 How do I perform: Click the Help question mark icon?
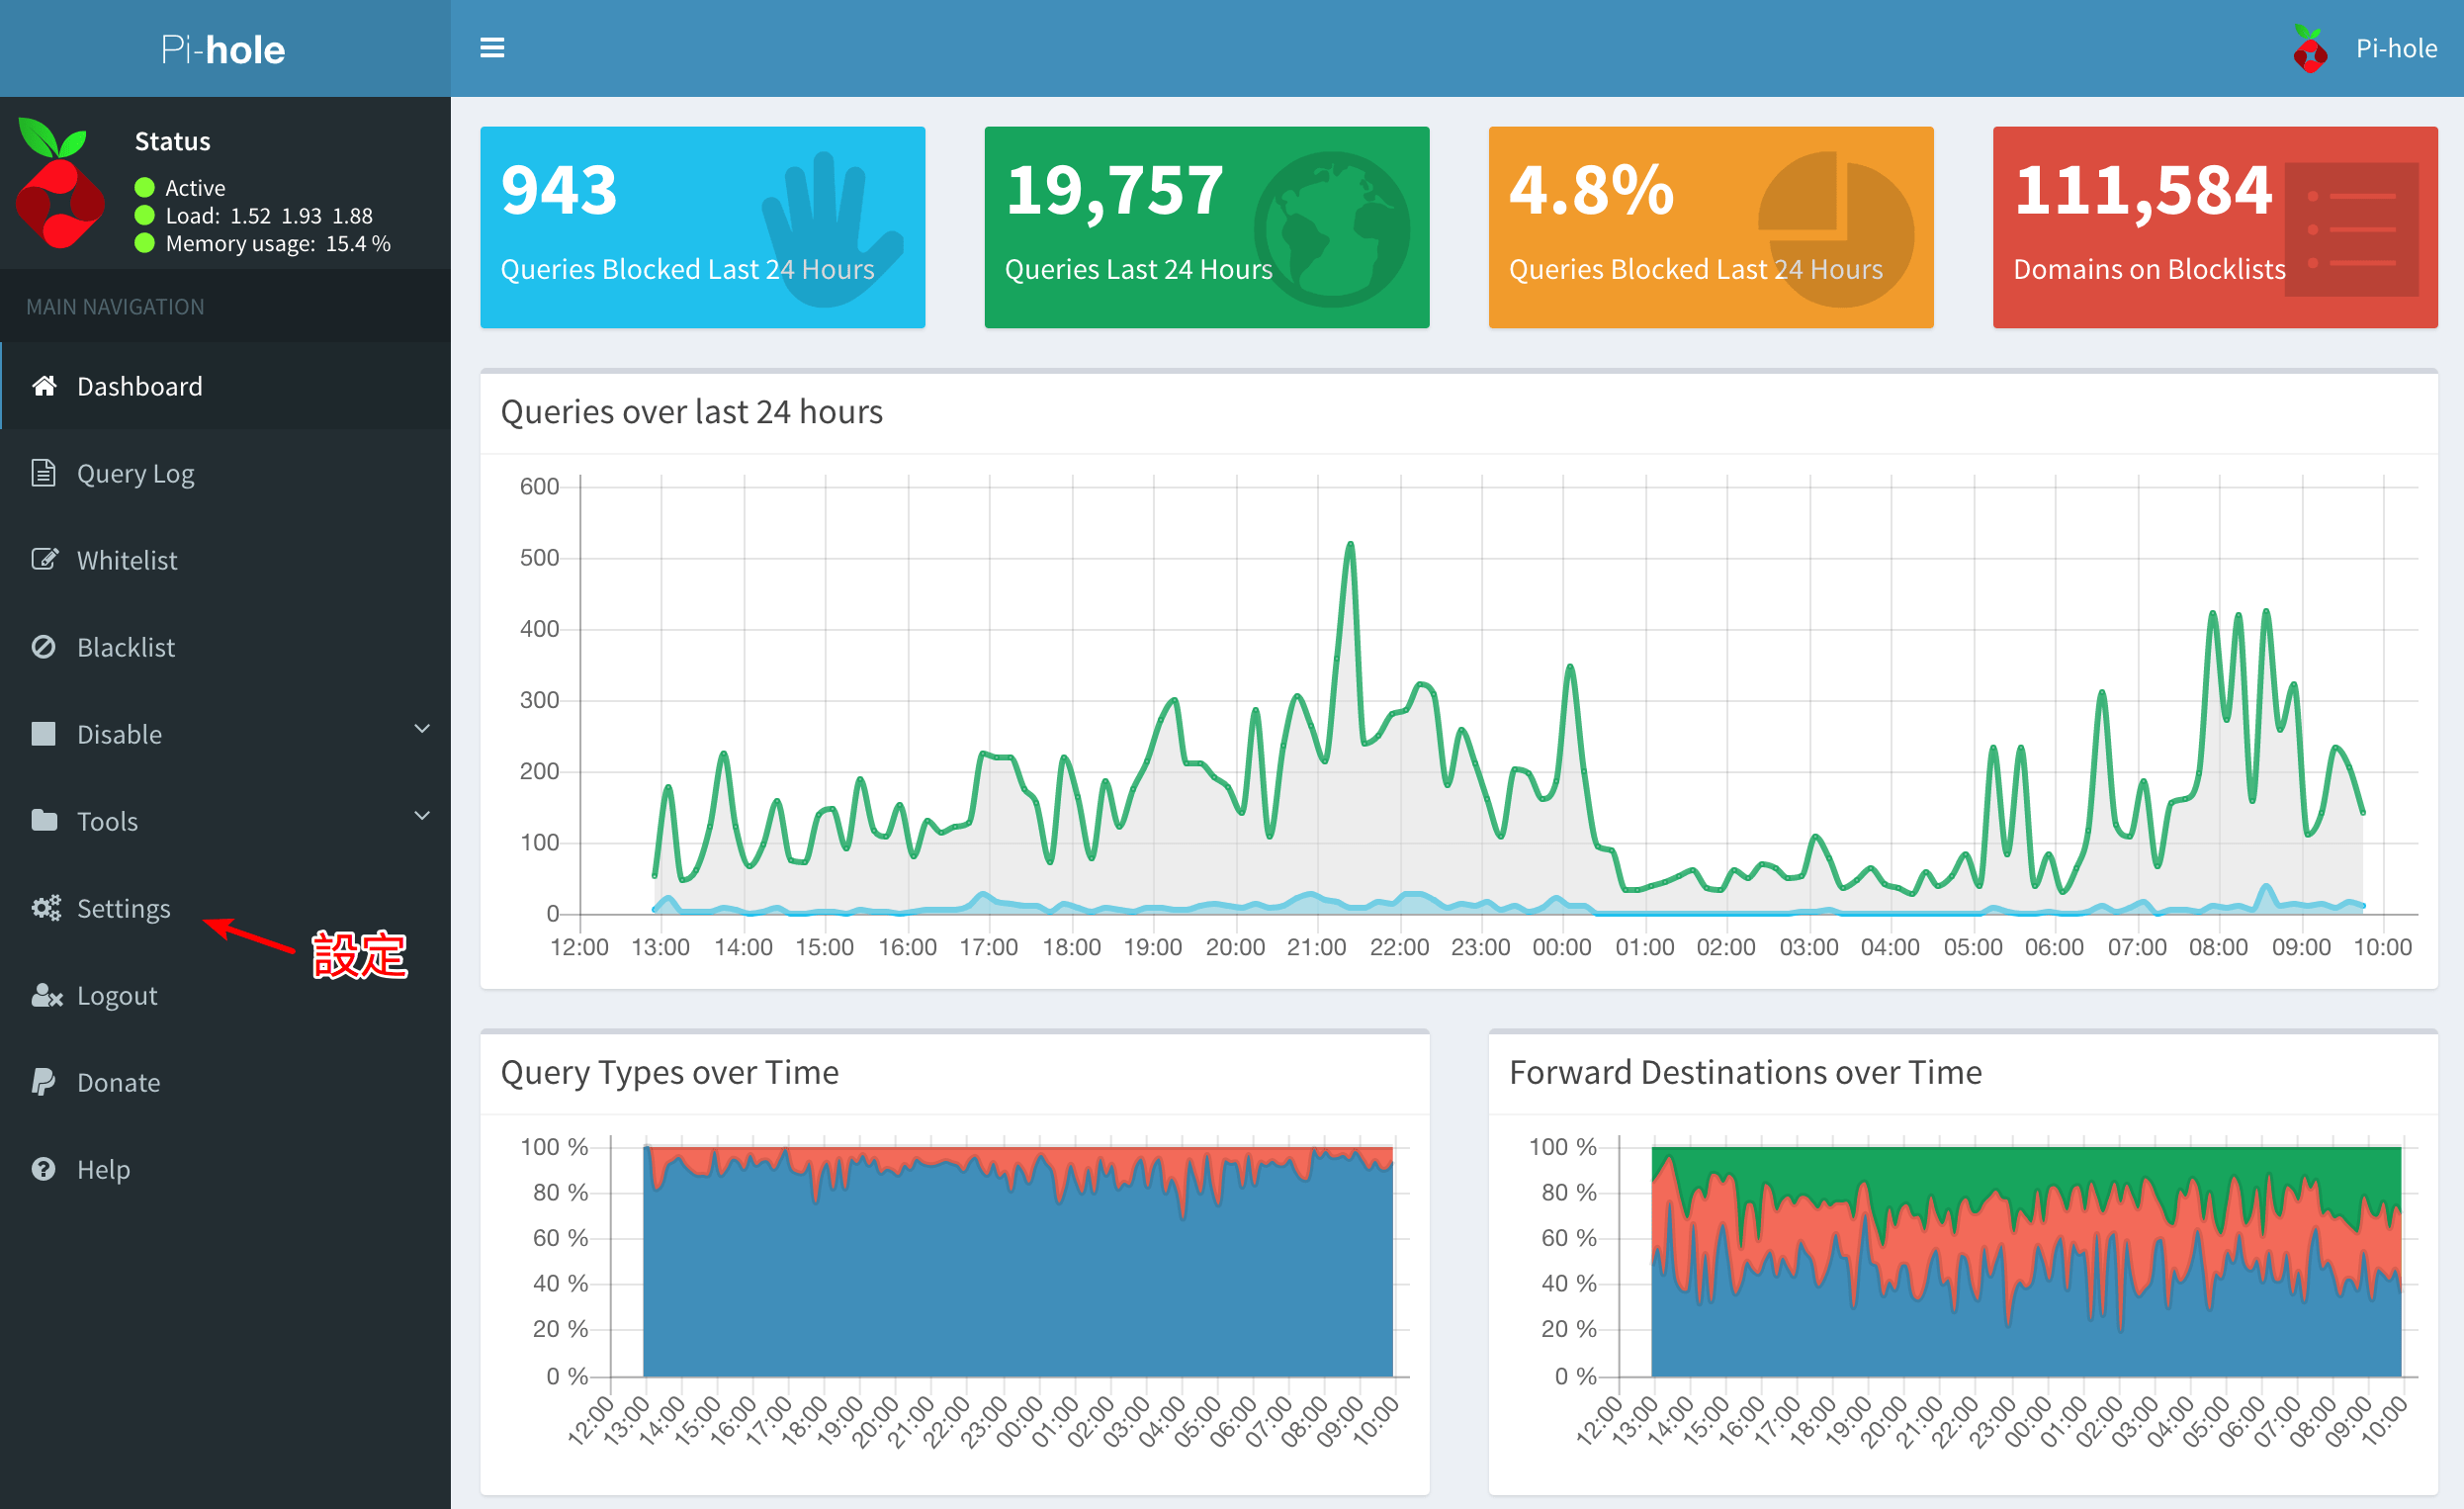point(43,1169)
